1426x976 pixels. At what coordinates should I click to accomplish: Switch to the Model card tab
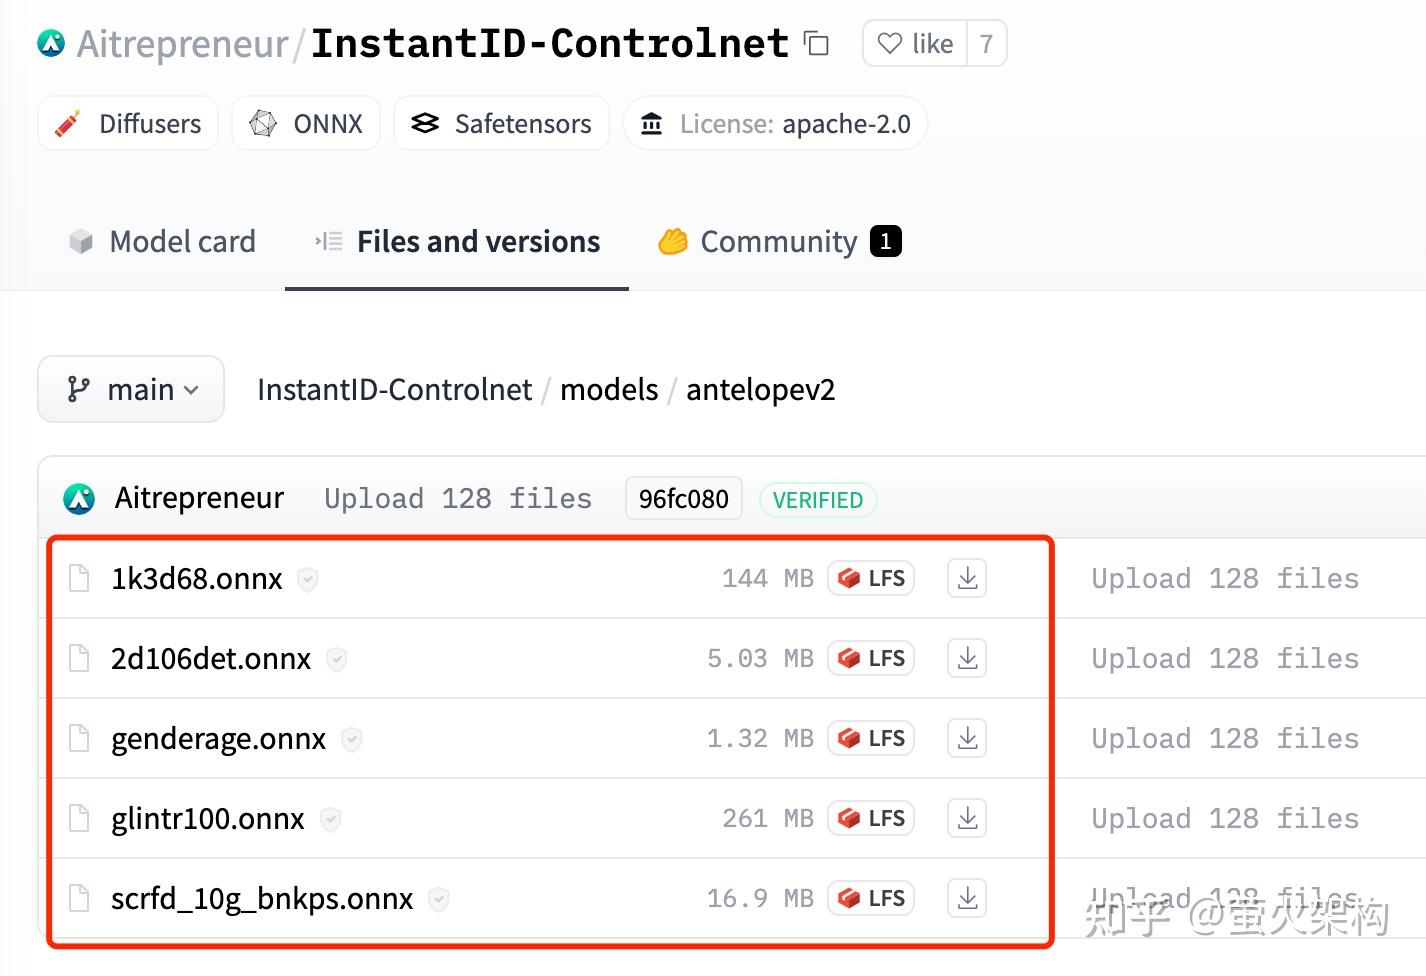pos(163,242)
